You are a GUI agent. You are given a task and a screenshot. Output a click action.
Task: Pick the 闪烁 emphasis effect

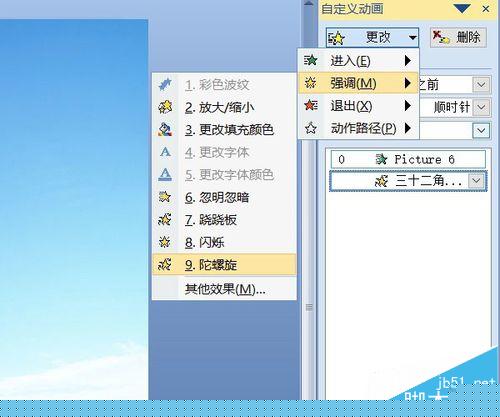pyautogui.click(x=224, y=242)
